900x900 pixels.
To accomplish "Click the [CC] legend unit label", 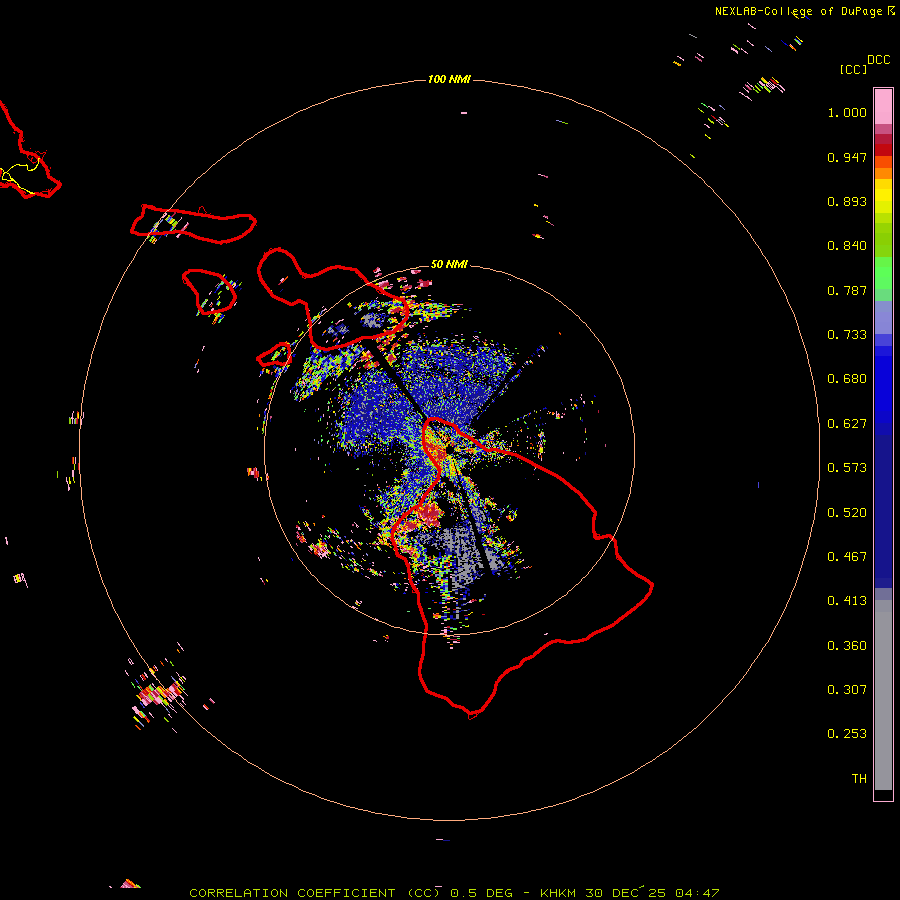I will (x=853, y=69).
